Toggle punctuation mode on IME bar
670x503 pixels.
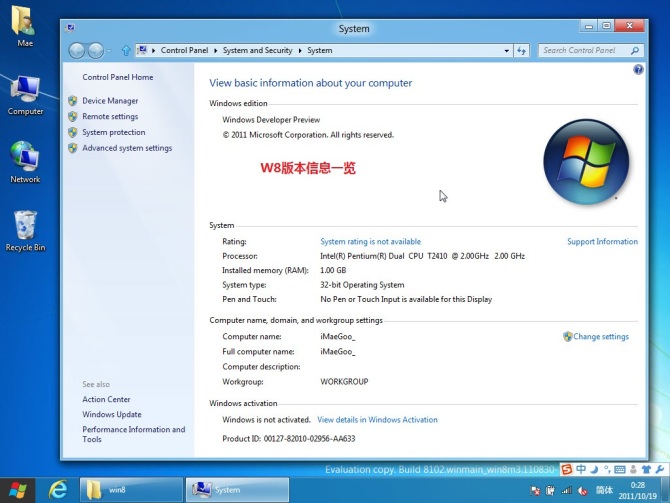point(607,469)
